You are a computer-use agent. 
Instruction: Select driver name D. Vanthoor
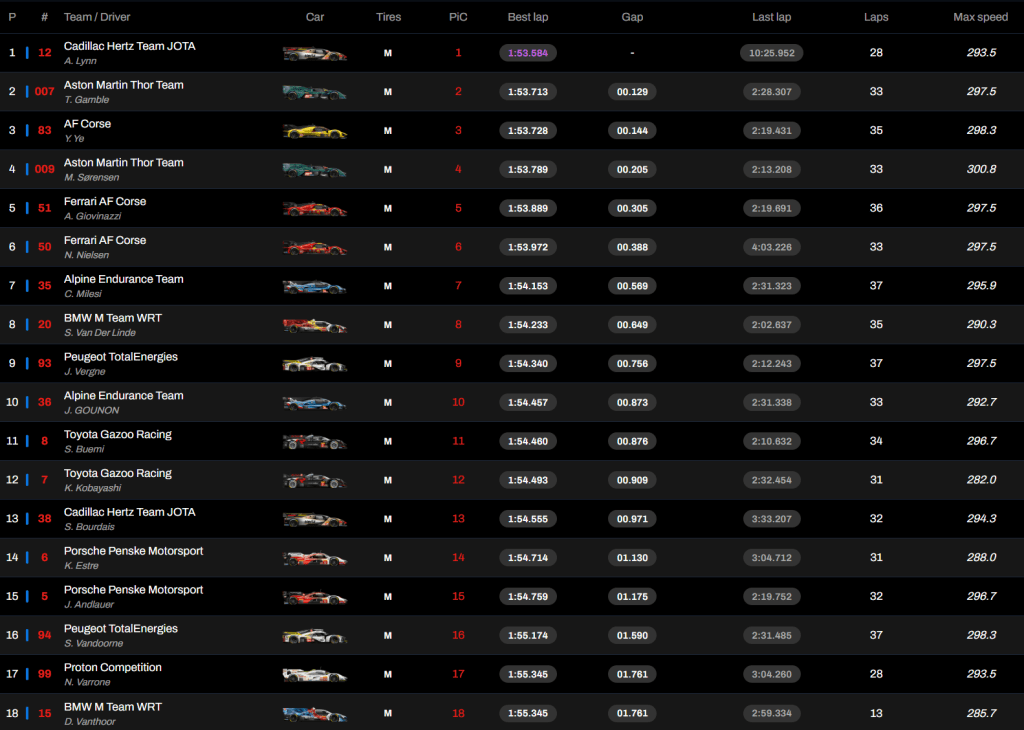89,722
